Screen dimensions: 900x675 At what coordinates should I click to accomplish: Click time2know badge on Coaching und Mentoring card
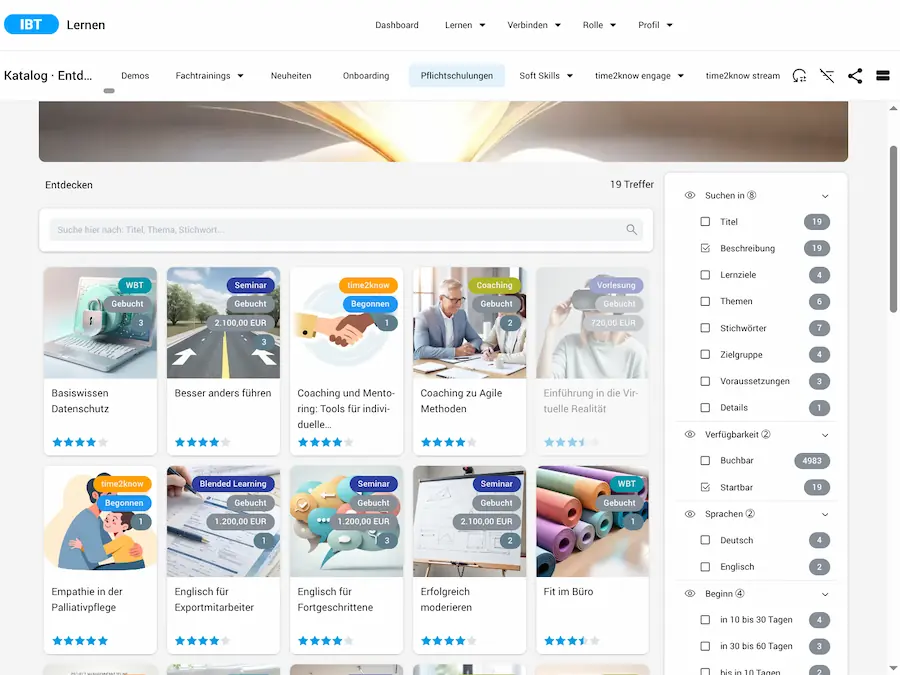[x=368, y=285]
